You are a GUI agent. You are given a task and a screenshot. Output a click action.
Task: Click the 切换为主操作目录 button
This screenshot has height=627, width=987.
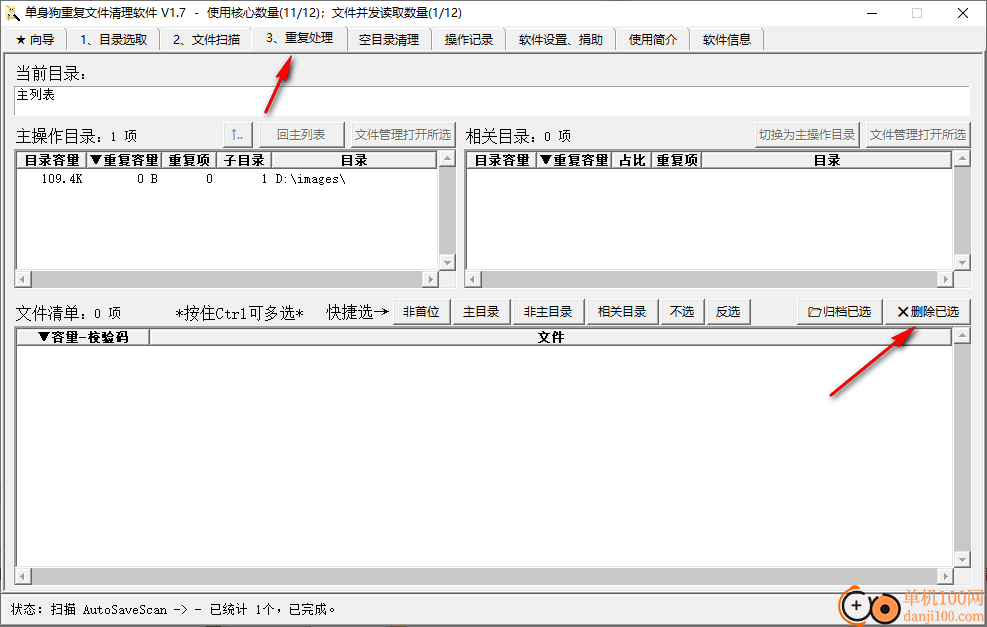click(x=807, y=135)
